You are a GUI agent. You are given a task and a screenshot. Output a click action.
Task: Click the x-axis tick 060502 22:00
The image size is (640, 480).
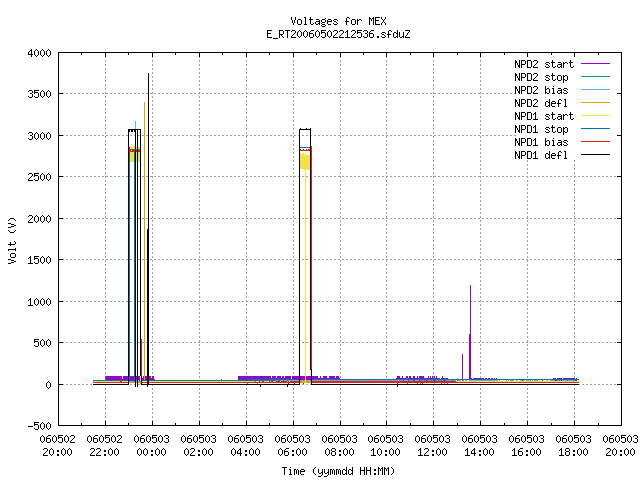coord(104,445)
